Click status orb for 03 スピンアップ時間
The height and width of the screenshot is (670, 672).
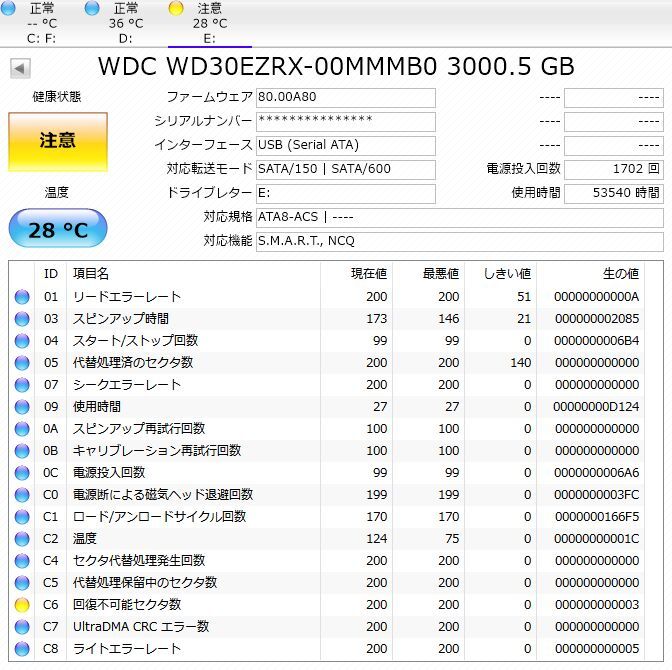22,318
